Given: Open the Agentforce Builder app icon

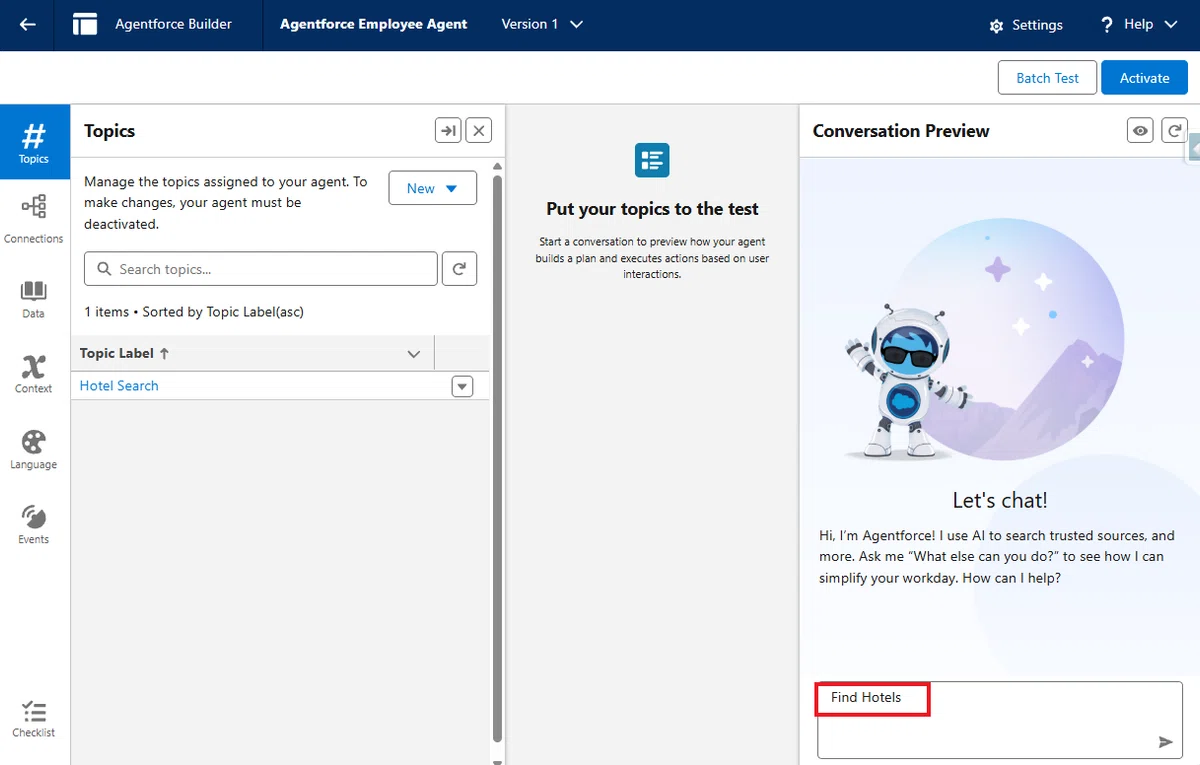Looking at the screenshot, I should (86, 25).
